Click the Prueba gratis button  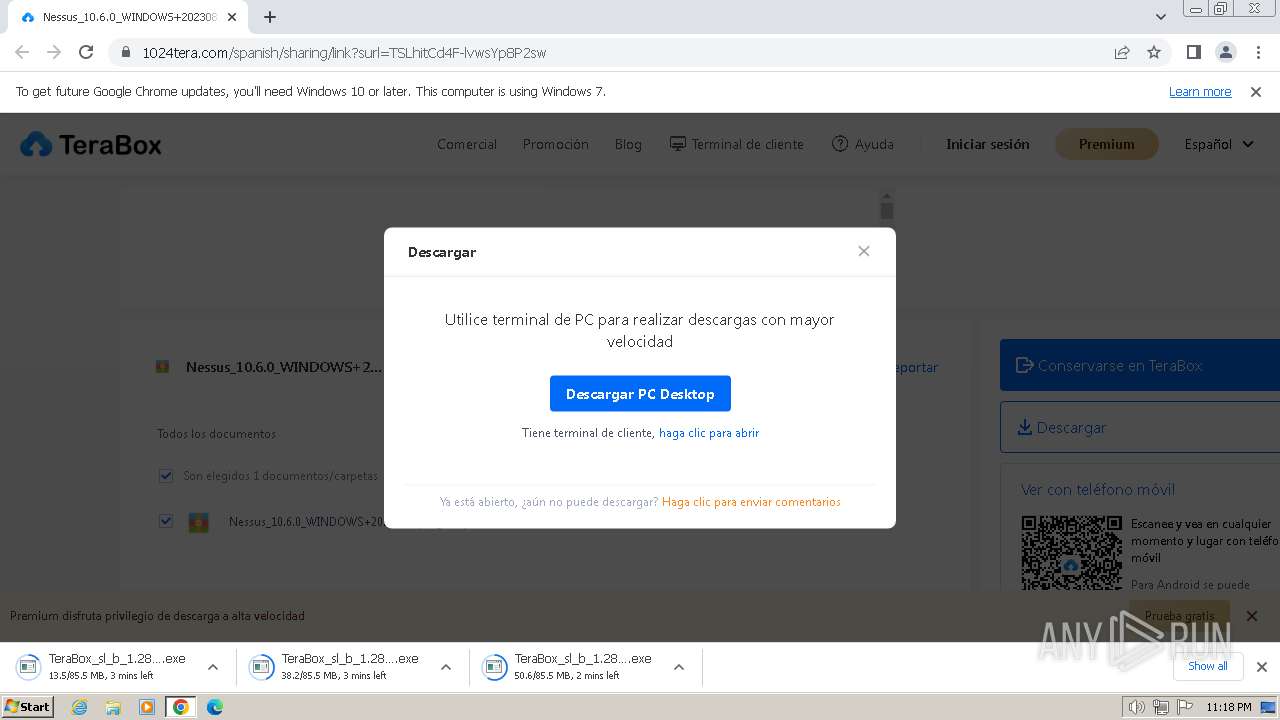coord(1180,616)
